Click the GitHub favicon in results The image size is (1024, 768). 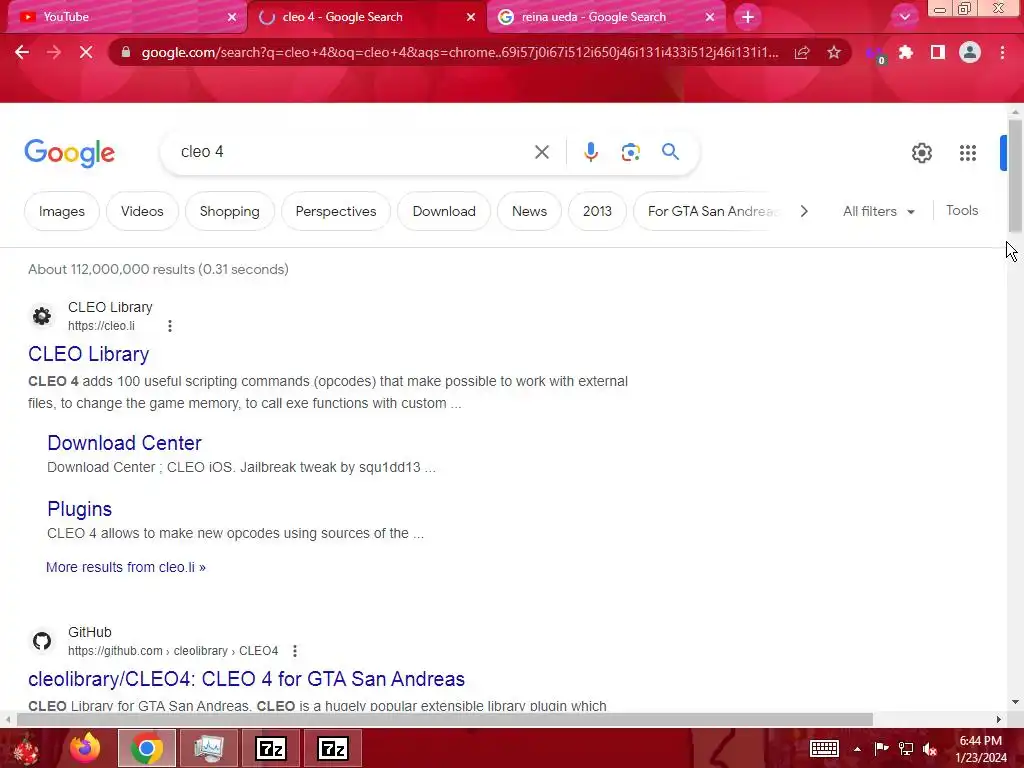[x=42, y=641]
